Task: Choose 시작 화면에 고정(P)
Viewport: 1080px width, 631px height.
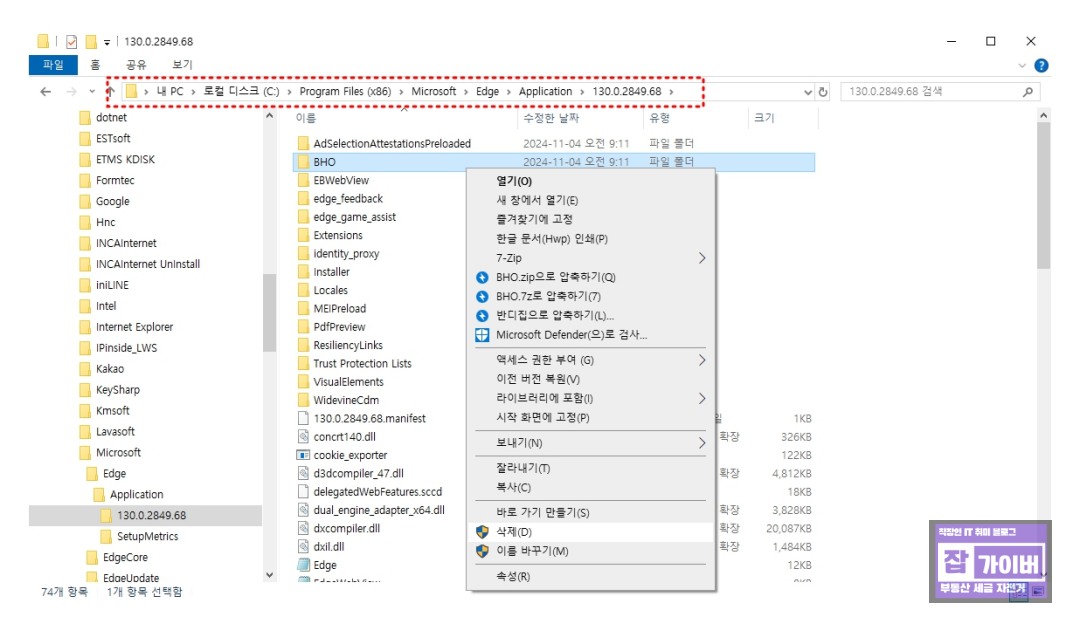Action: pyautogui.click(x=591, y=418)
